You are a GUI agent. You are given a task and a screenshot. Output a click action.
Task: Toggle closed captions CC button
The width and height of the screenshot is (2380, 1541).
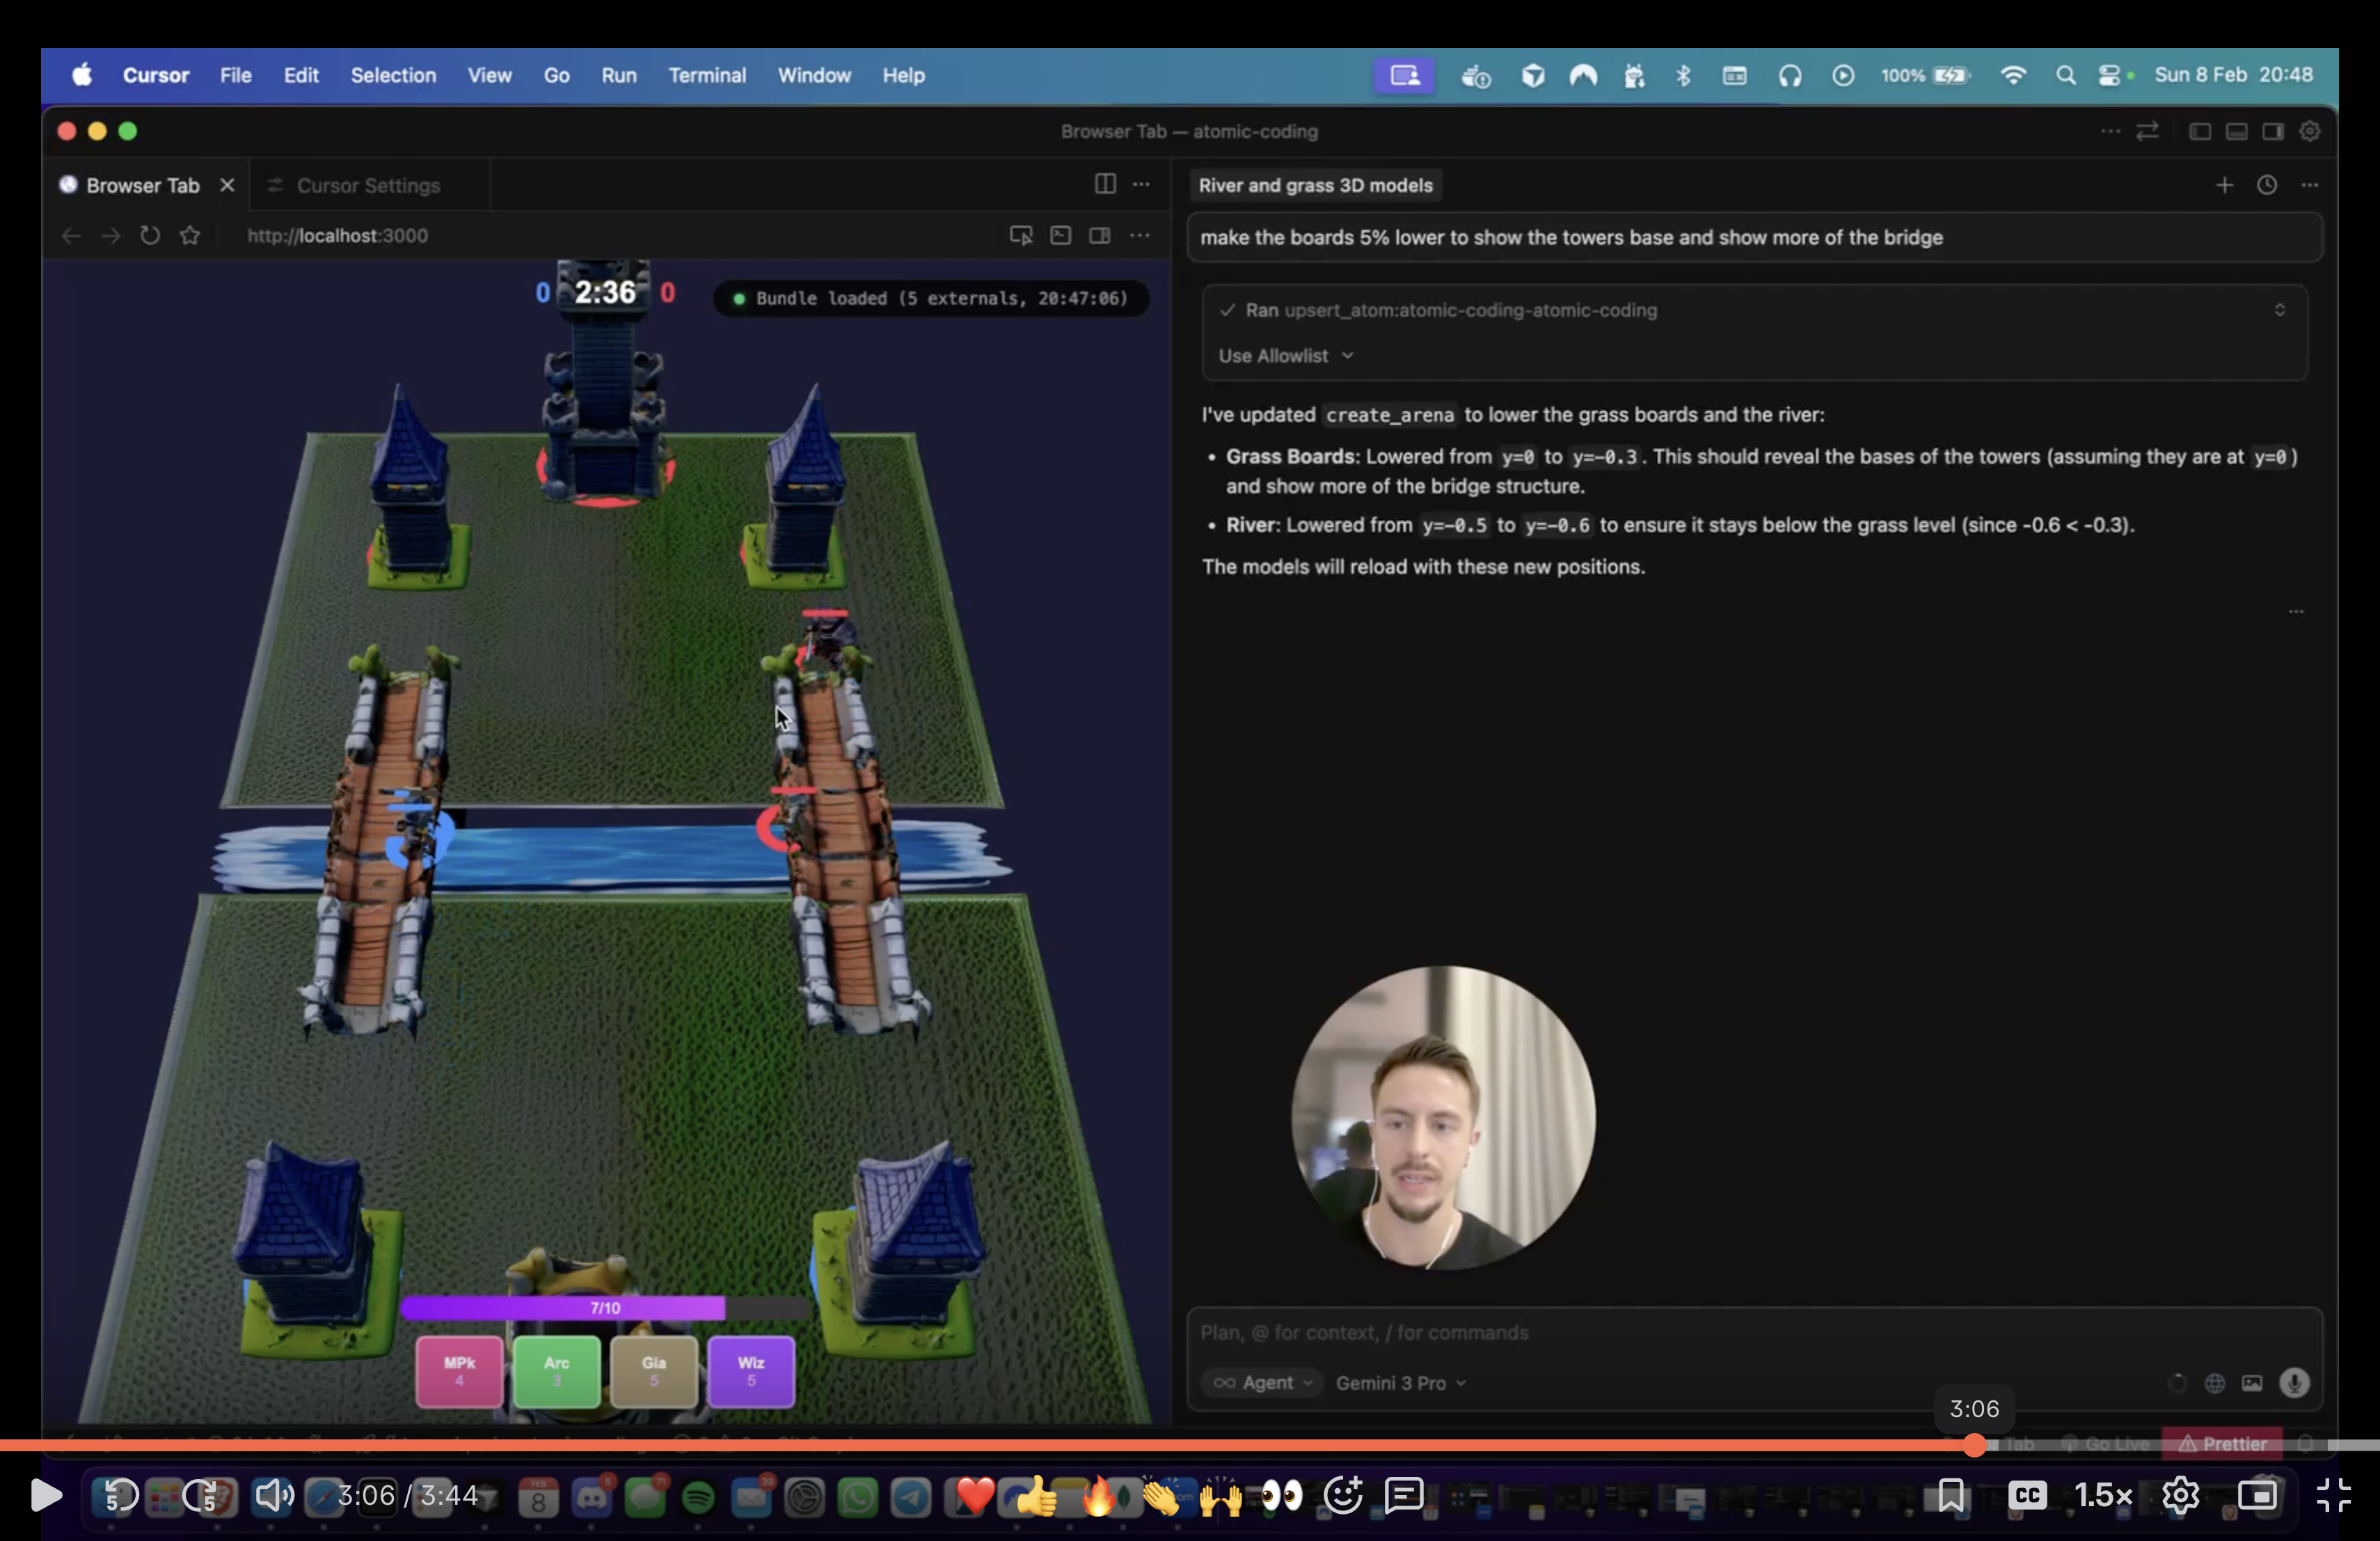point(2027,1495)
